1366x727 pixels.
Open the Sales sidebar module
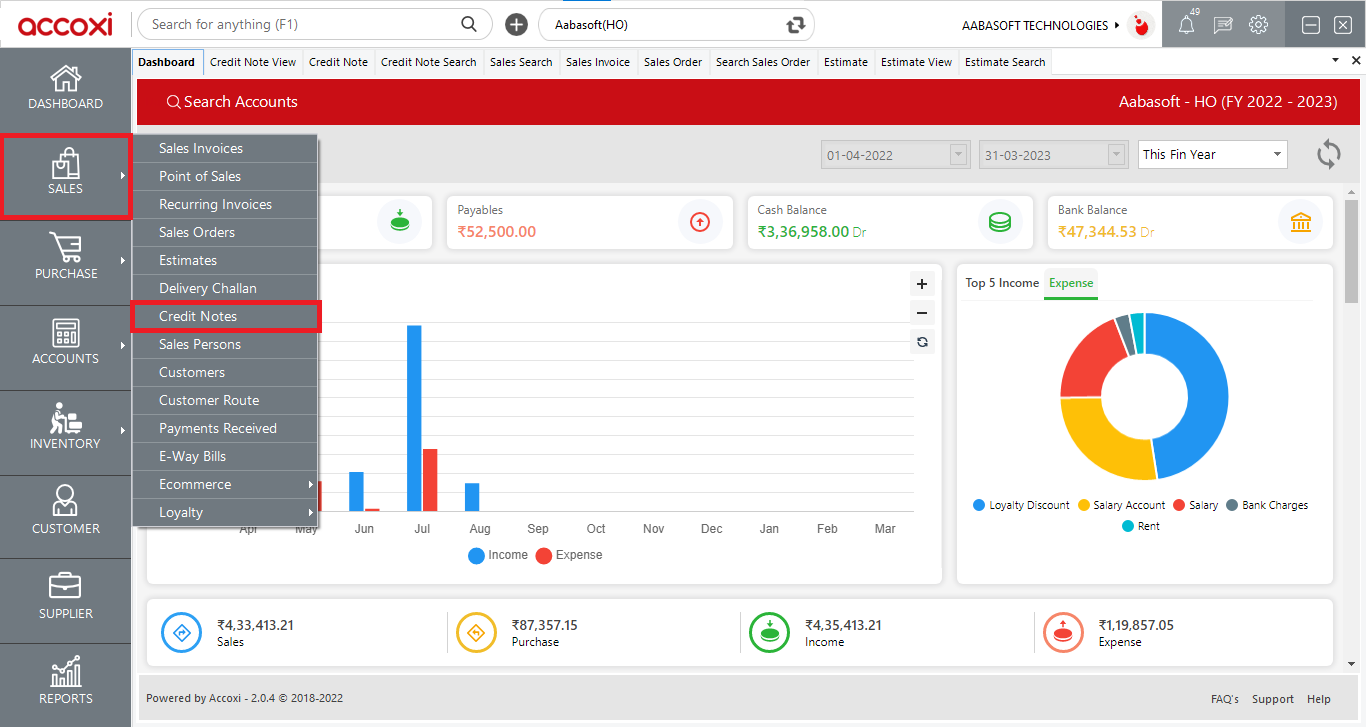(x=65, y=176)
